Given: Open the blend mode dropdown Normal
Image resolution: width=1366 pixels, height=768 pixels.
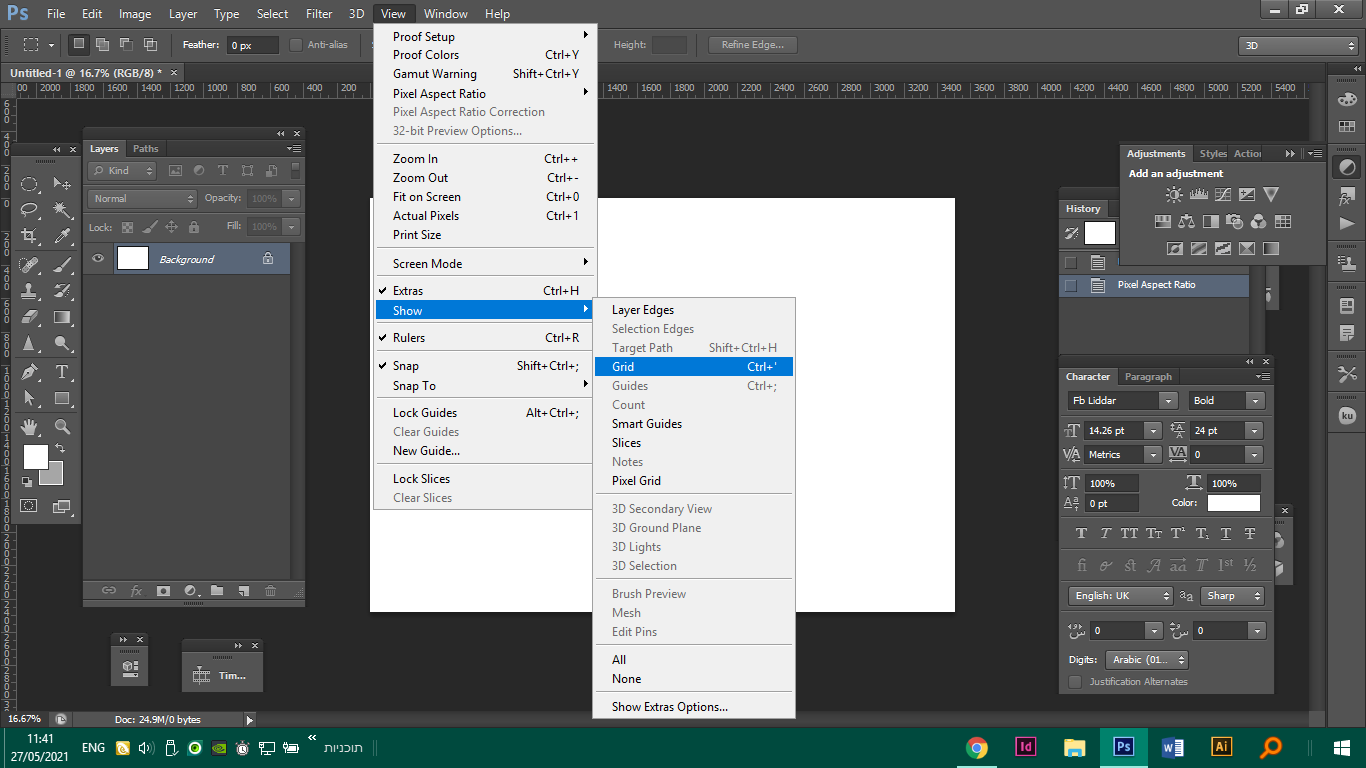Looking at the screenshot, I should coord(142,199).
